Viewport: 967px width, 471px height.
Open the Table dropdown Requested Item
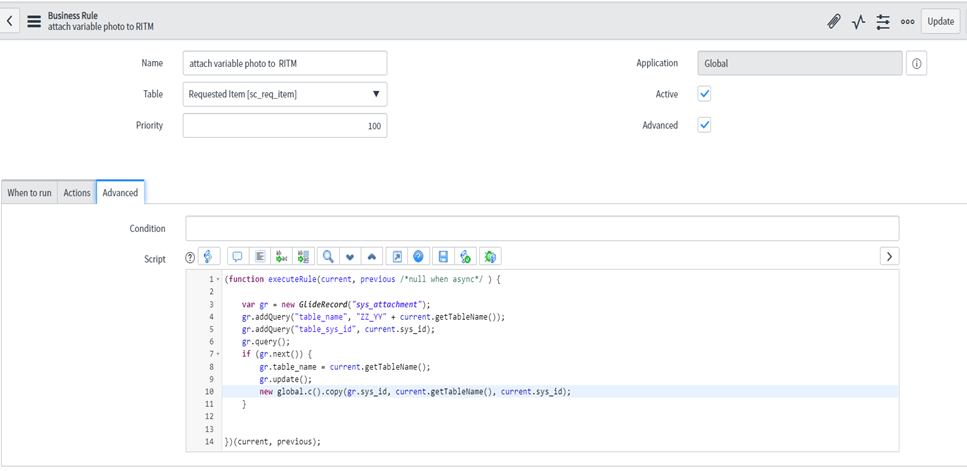[x=285, y=94]
